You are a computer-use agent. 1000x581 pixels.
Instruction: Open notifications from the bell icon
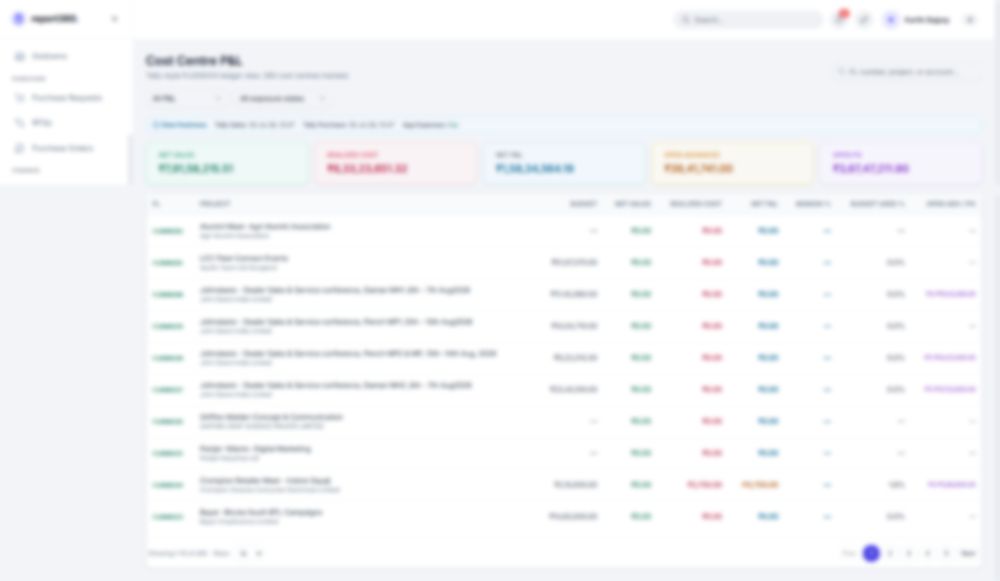pyautogui.click(x=839, y=20)
